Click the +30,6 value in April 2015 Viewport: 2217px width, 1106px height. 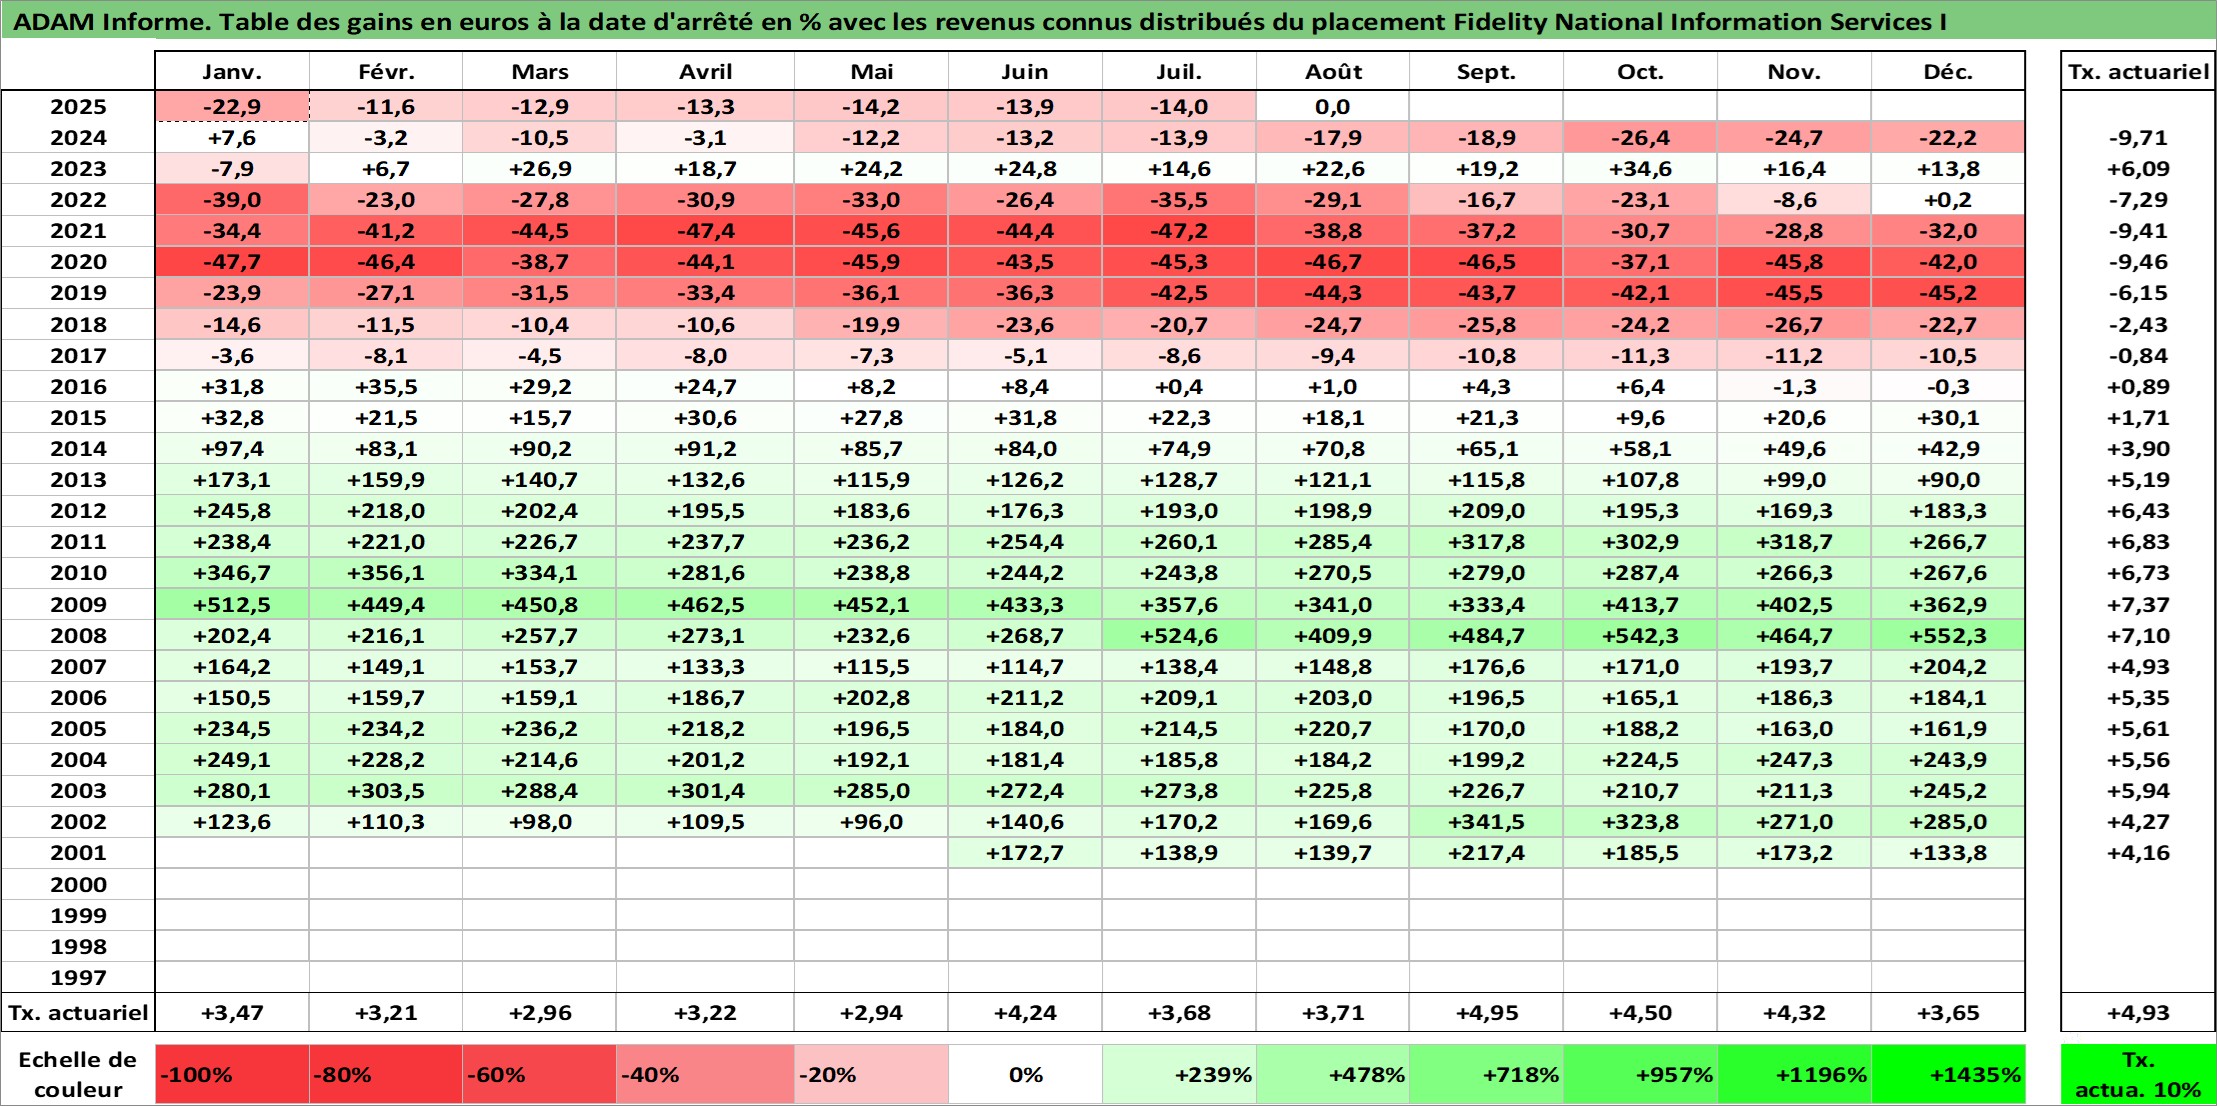click(x=705, y=418)
